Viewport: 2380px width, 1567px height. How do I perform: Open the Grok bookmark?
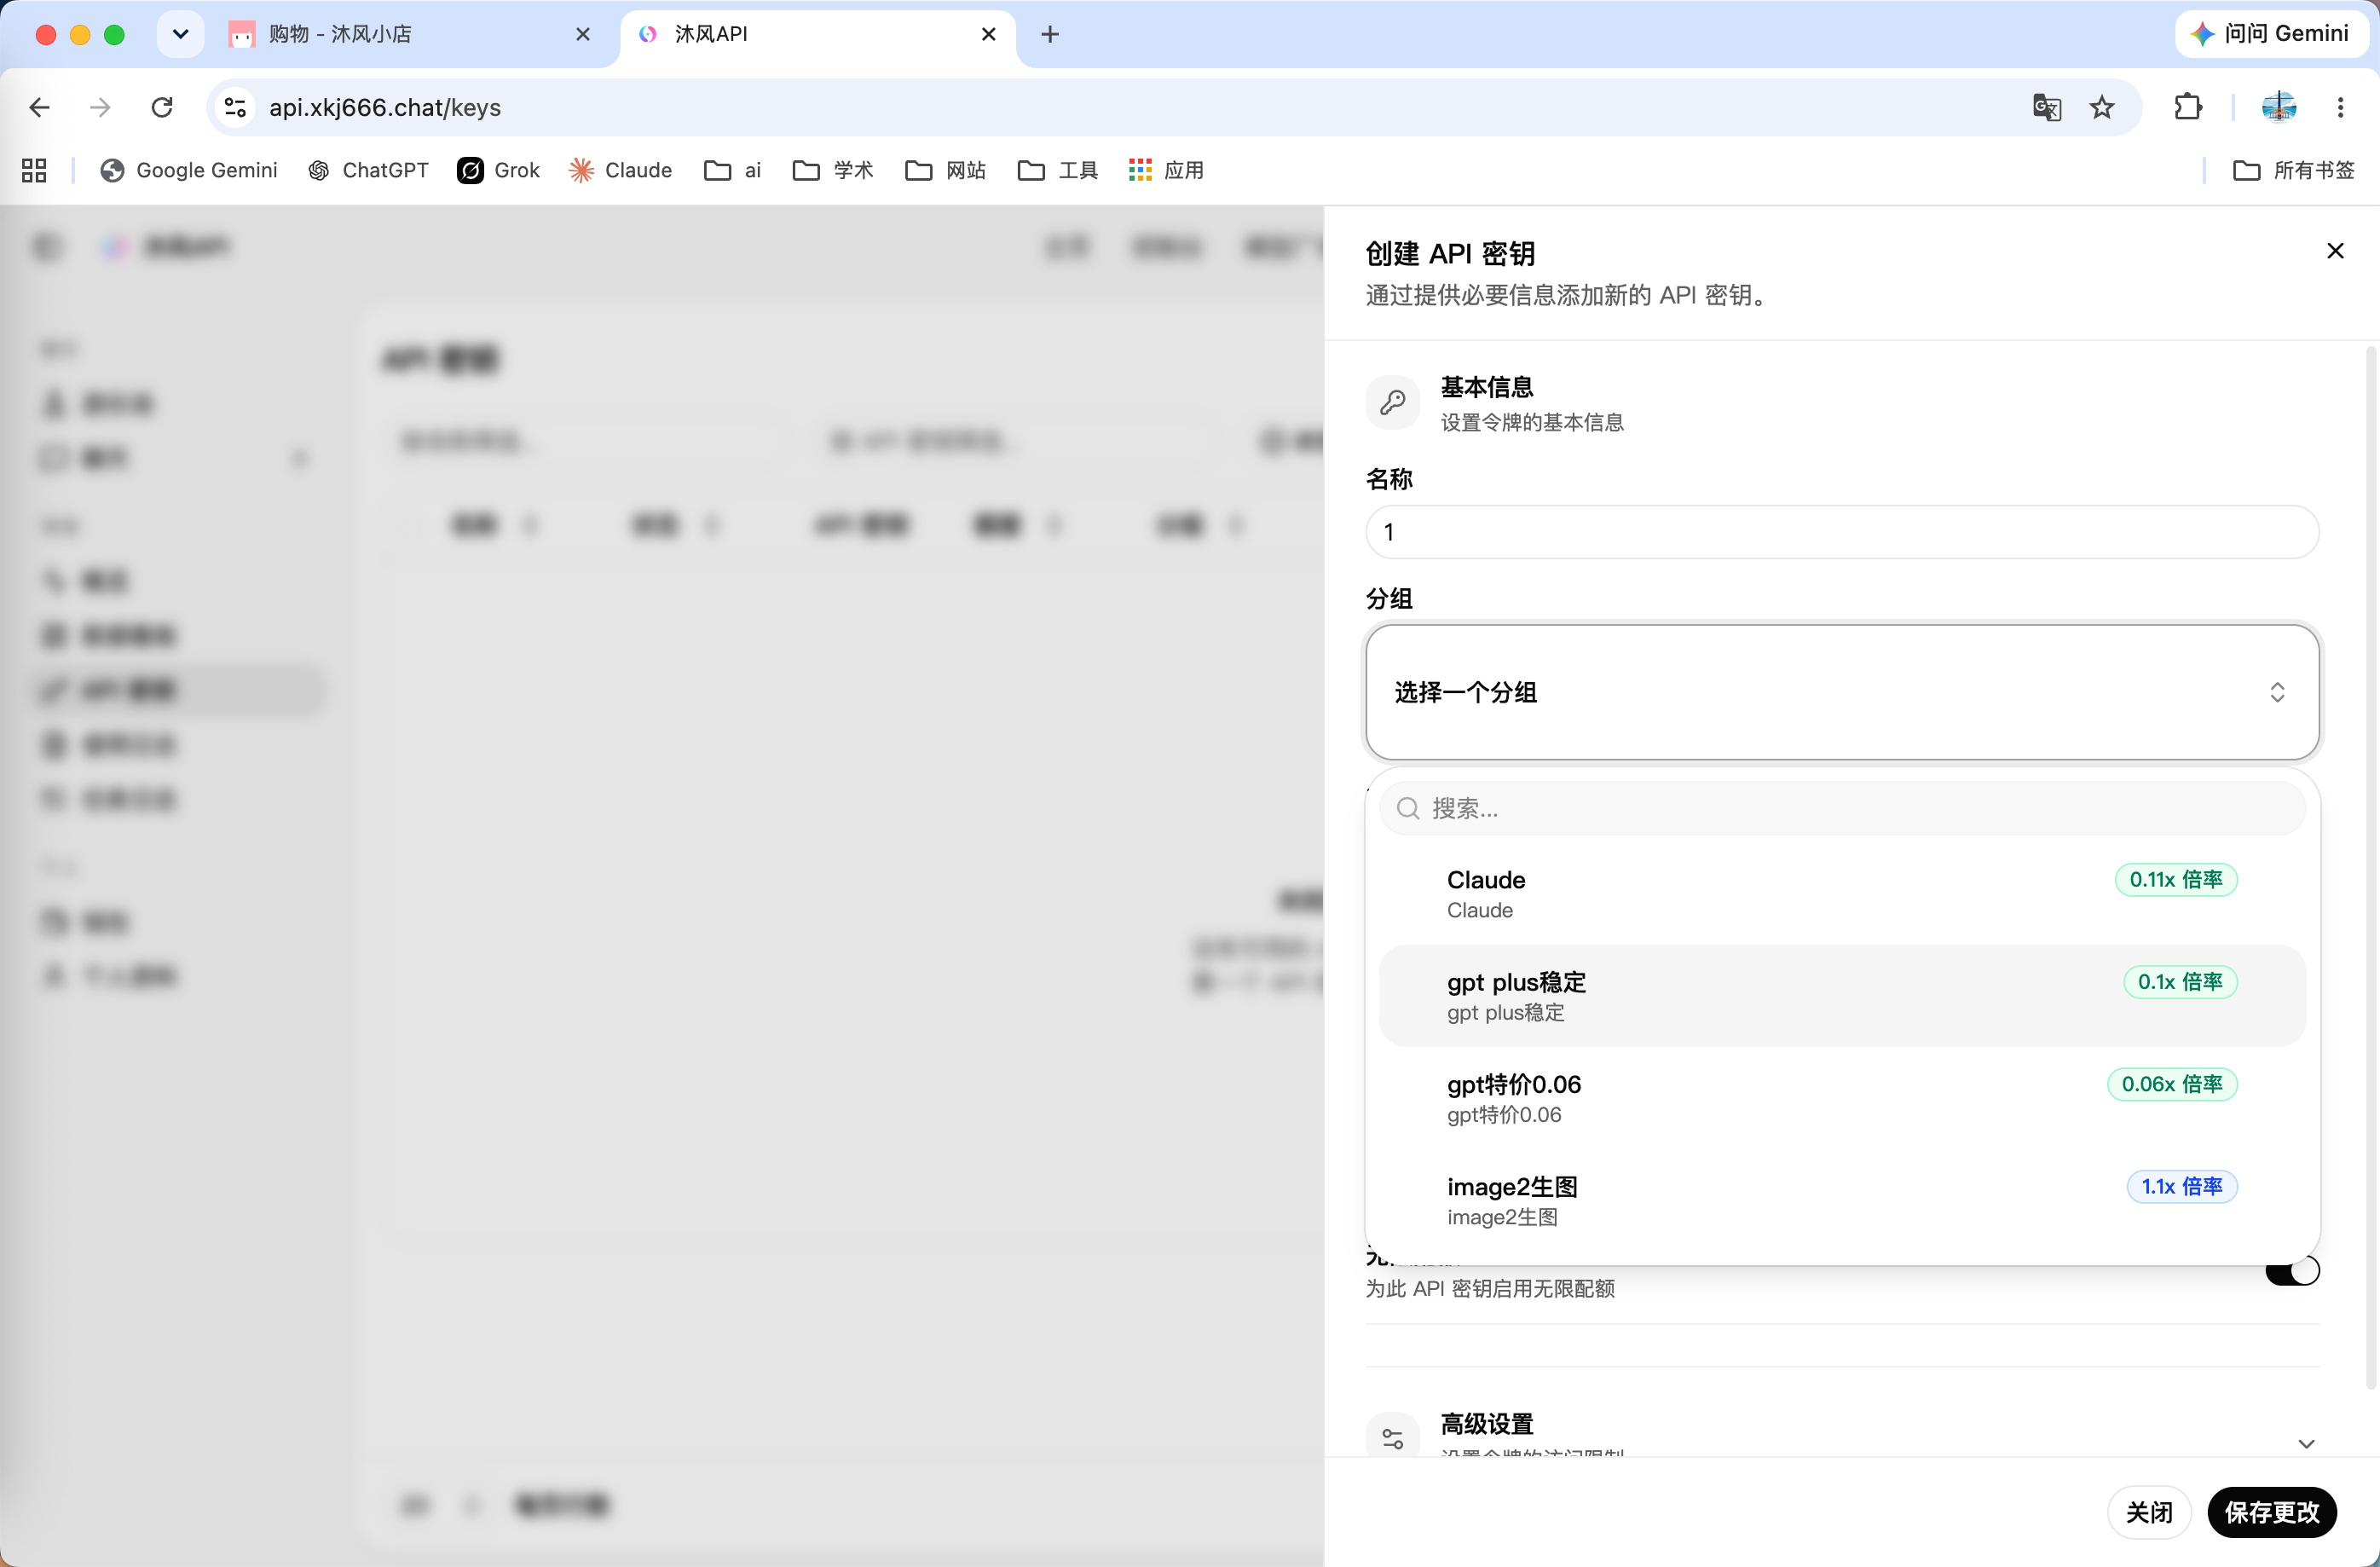pyautogui.click(x=499, y=170)
